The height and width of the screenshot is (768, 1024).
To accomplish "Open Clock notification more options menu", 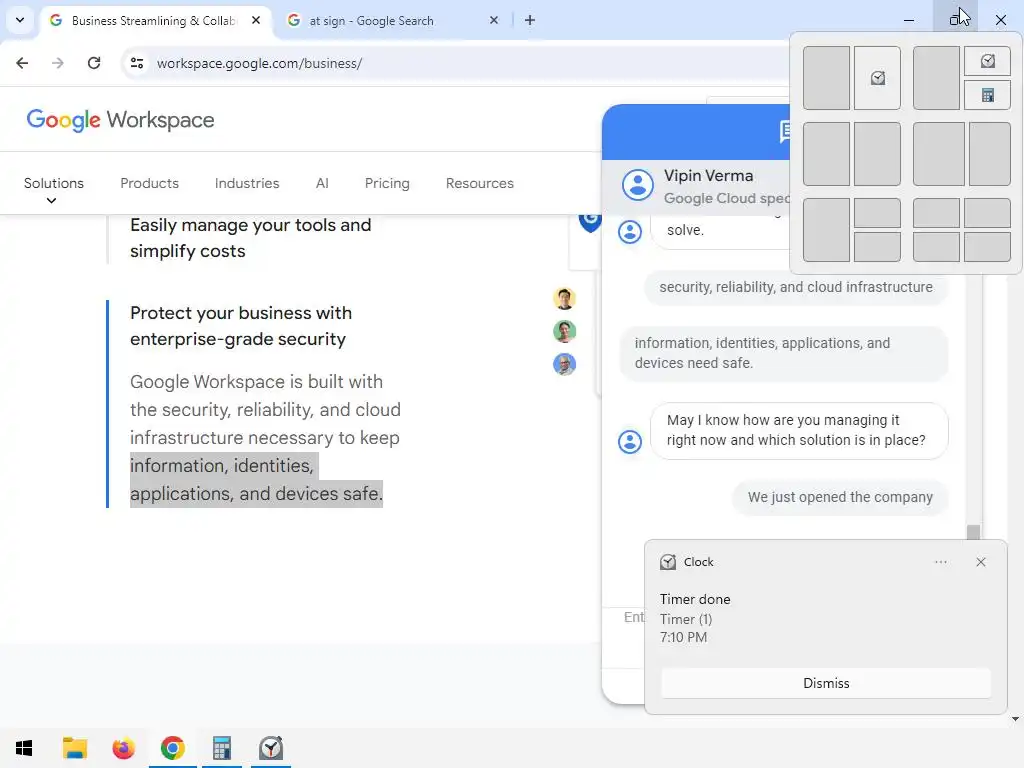I will click(x=940, y=562).
